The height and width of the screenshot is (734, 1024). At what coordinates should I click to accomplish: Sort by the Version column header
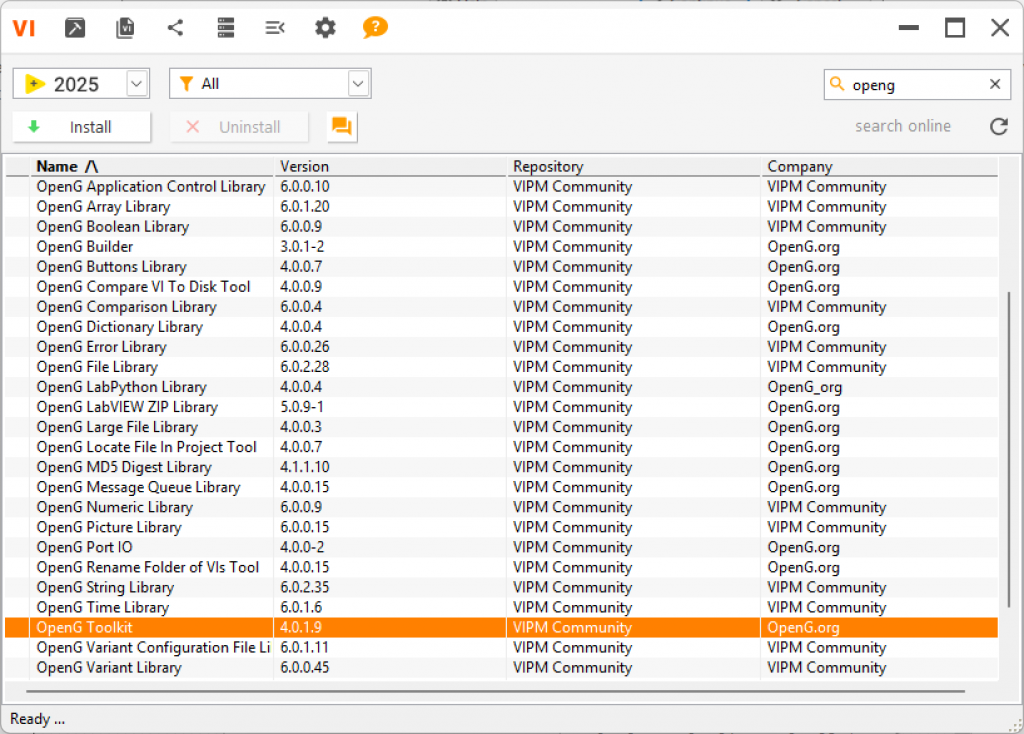pos(390,167)
